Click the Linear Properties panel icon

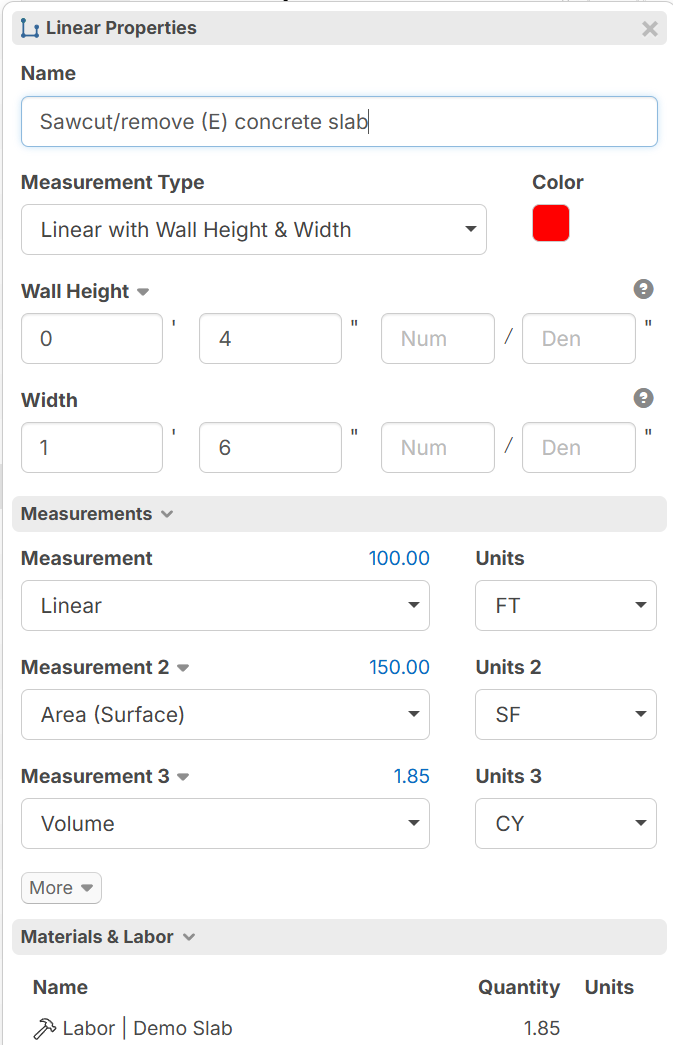coord(30,28)
